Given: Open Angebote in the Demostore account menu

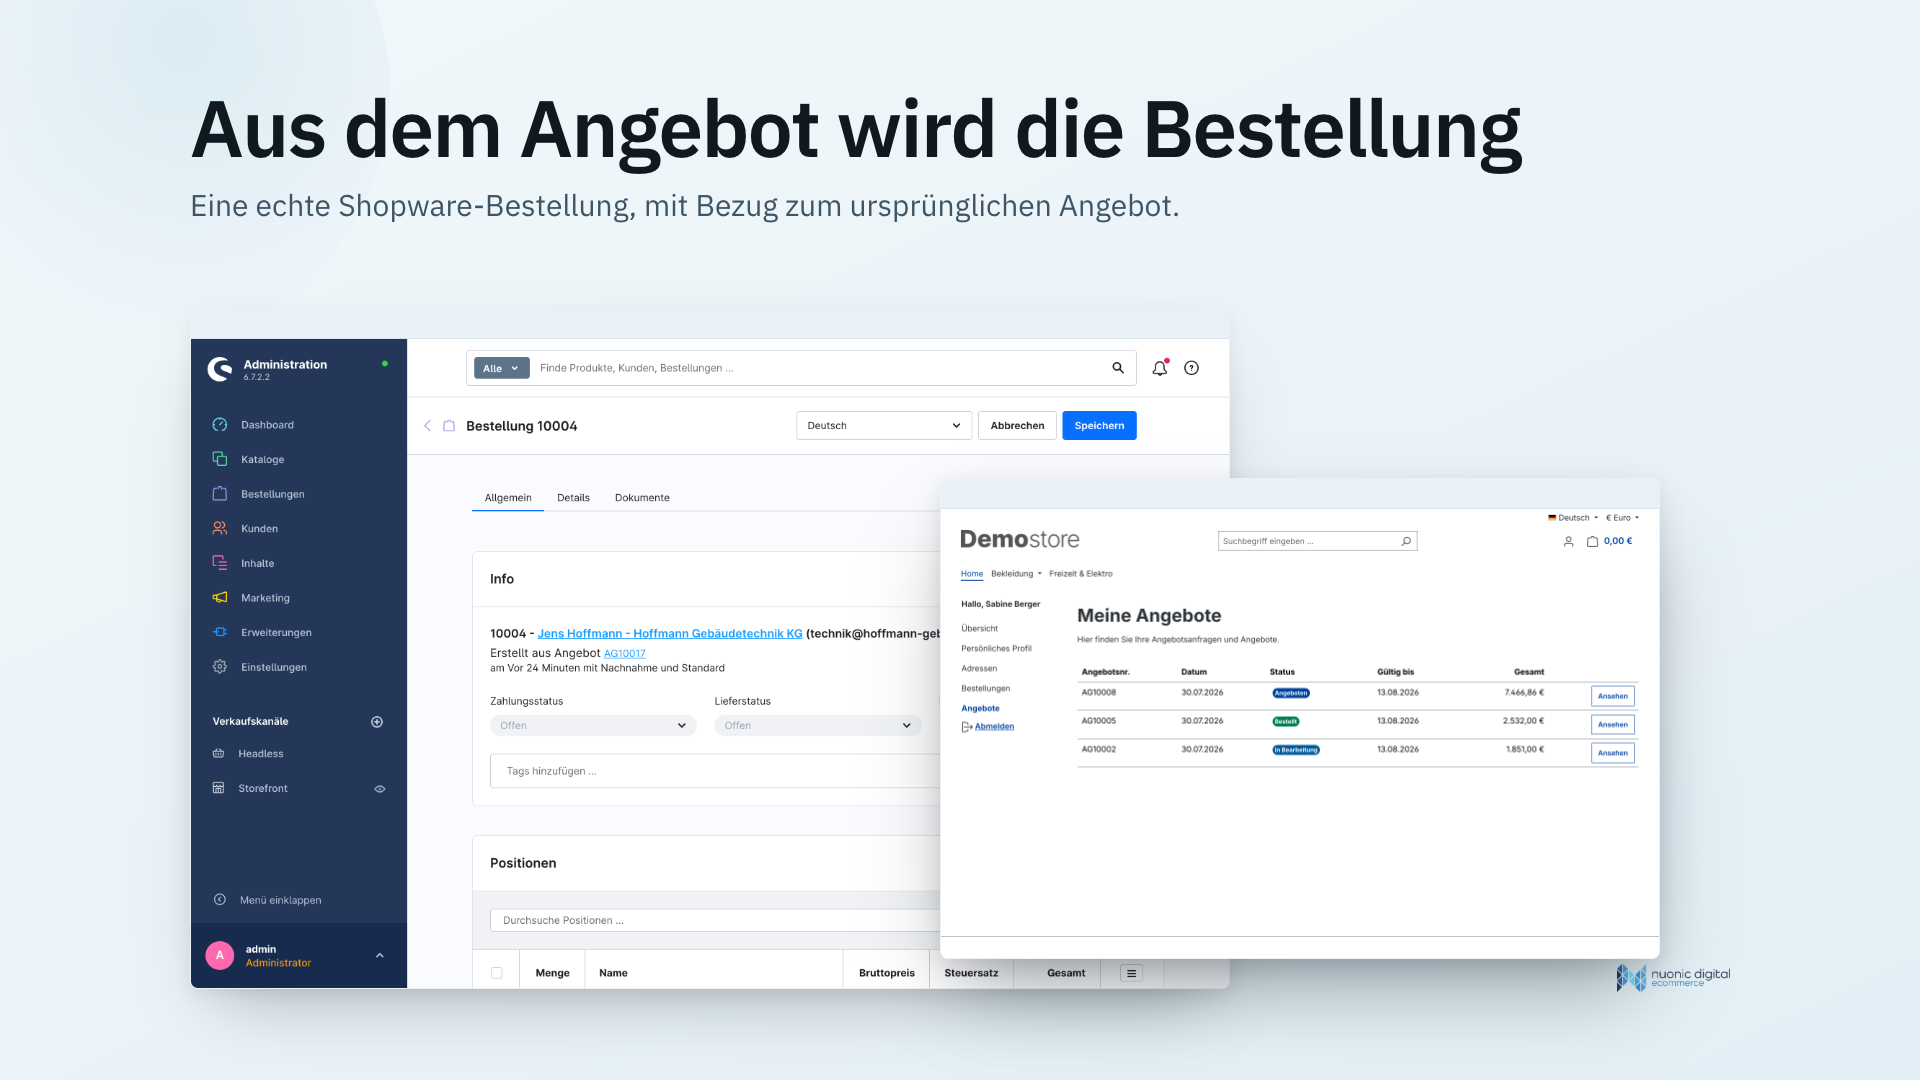Looking at the screenshot, I should pyautogui.click(x=980, y=709).
